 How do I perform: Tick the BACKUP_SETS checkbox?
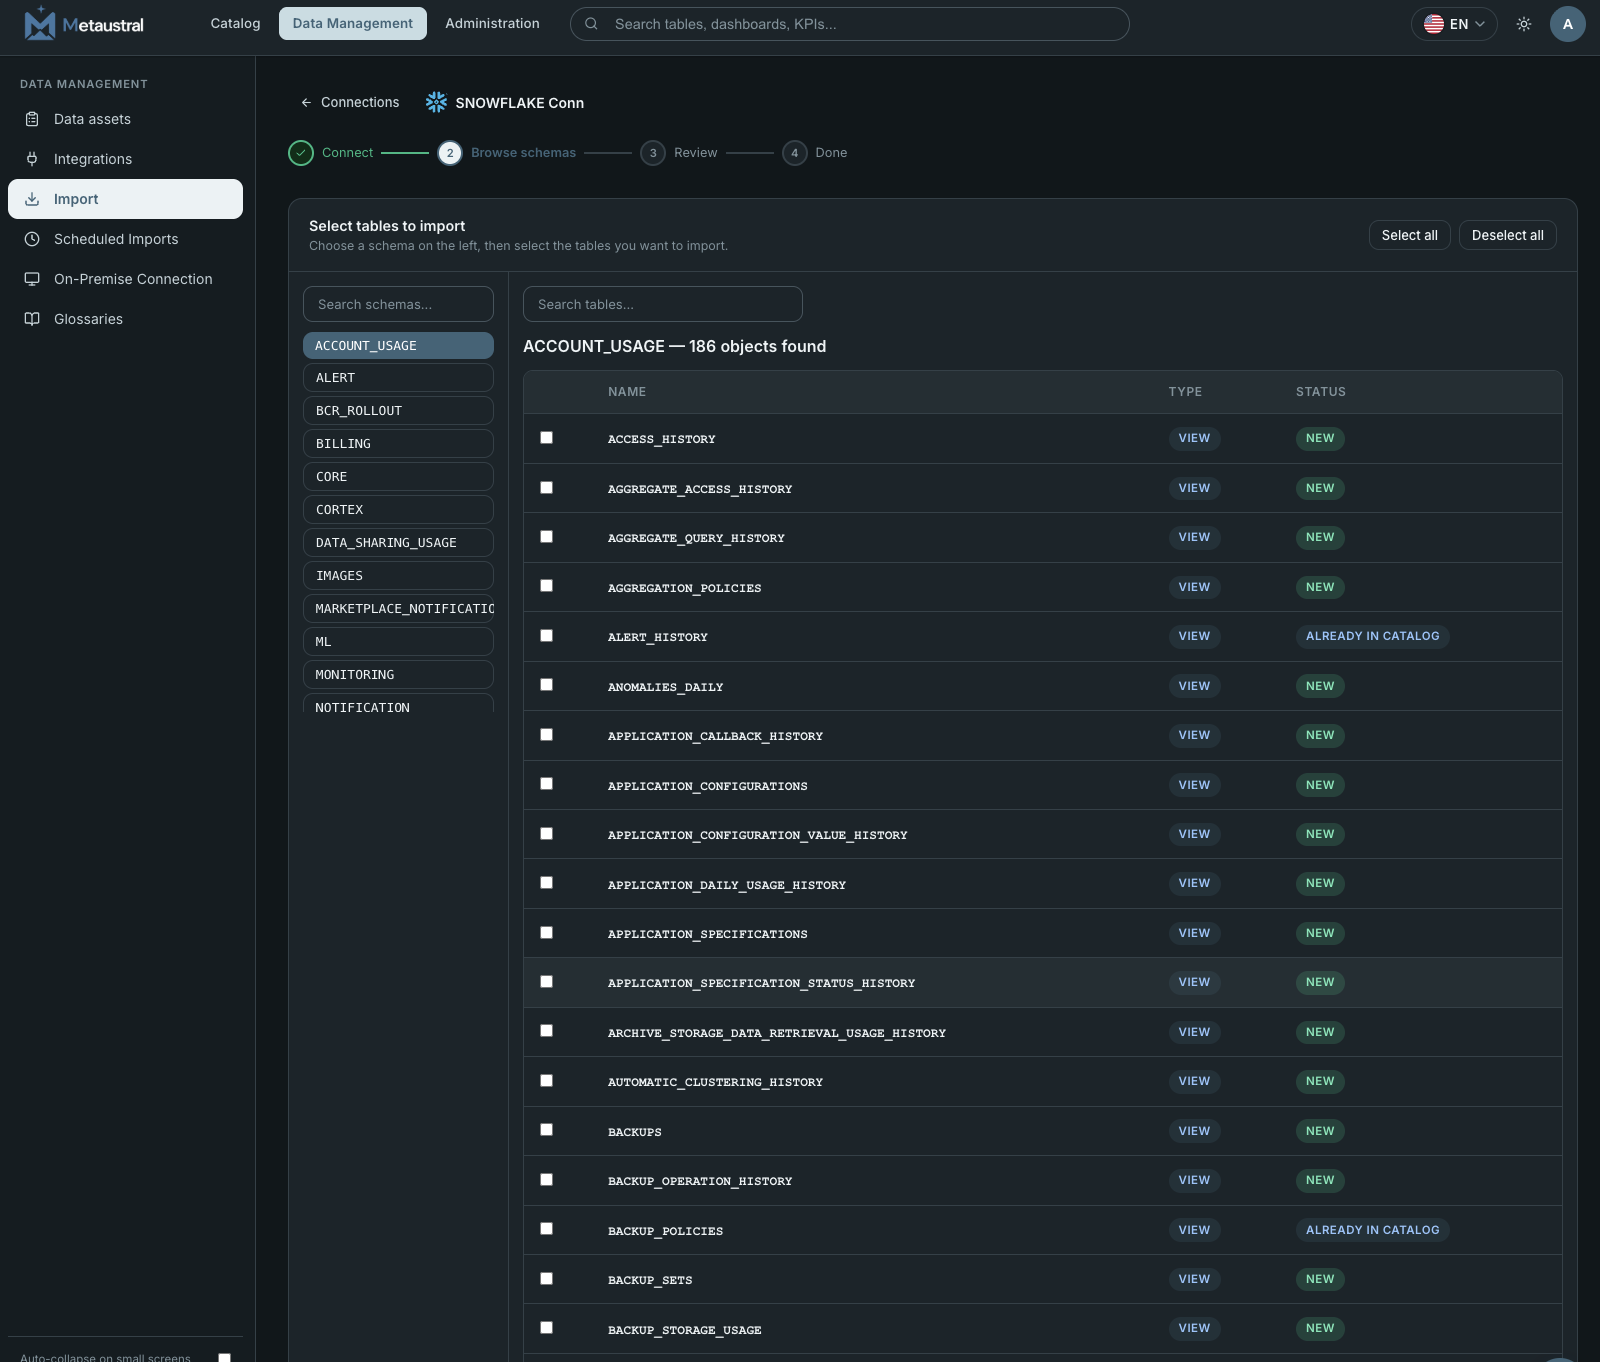pos(546,1278)
